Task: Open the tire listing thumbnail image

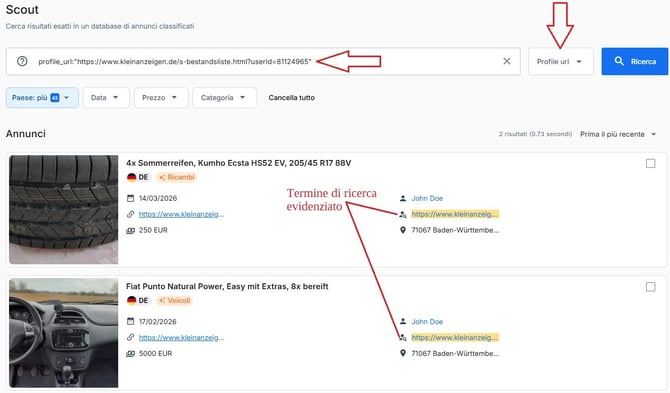Action: (64, 209)
